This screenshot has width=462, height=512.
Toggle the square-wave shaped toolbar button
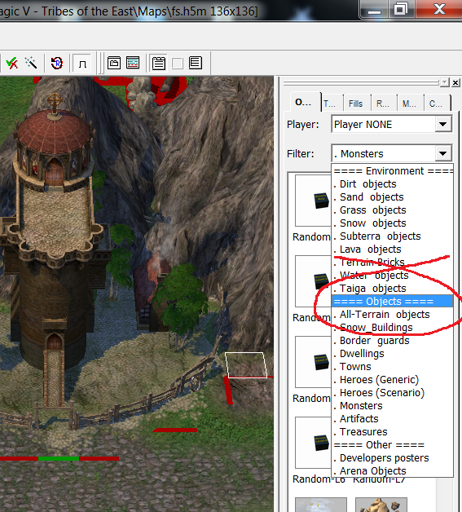coord(82,63)
